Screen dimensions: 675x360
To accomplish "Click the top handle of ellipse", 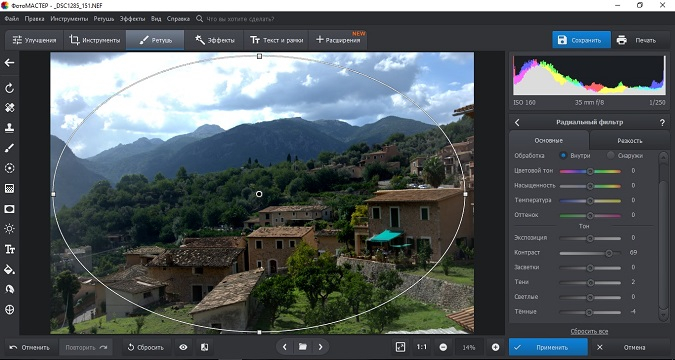I will (259, 56).
